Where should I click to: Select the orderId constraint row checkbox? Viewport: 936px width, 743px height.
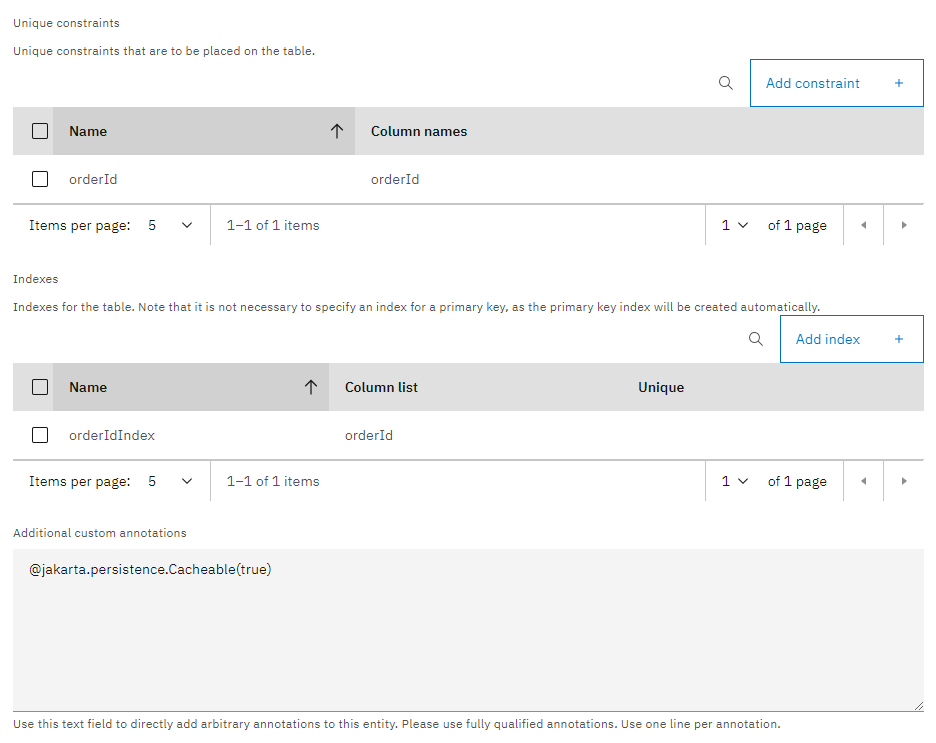(x=40, y=179)
